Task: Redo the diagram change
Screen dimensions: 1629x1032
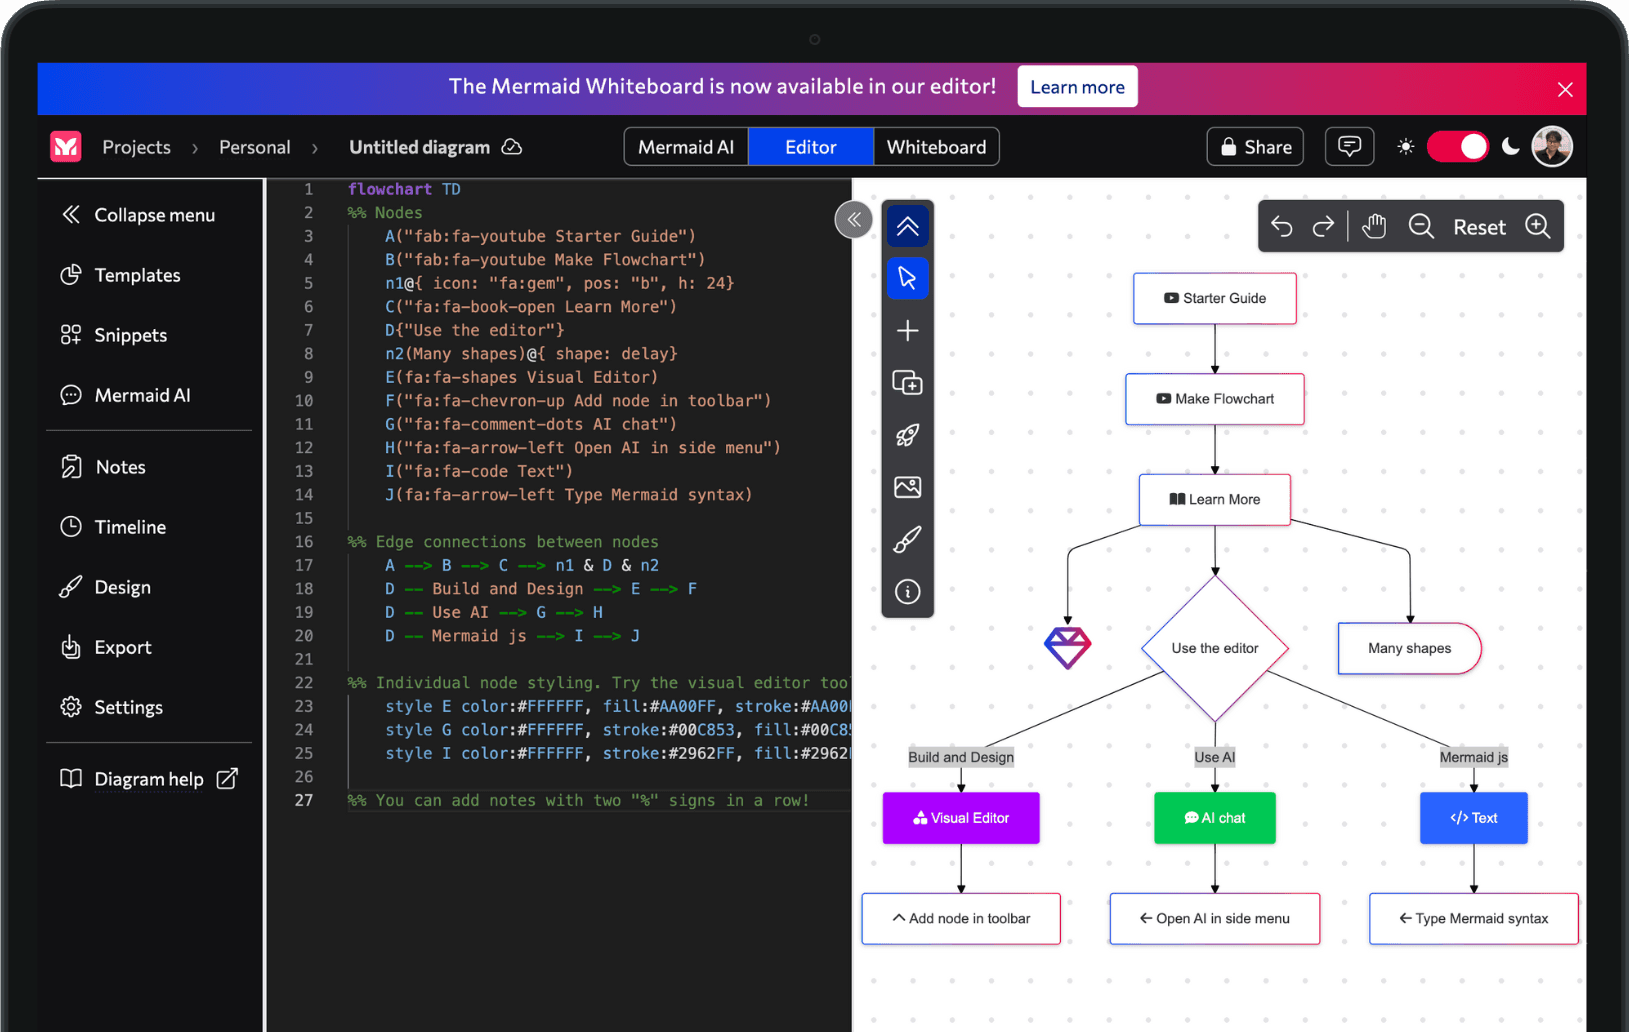Action: coord(1323,227)
